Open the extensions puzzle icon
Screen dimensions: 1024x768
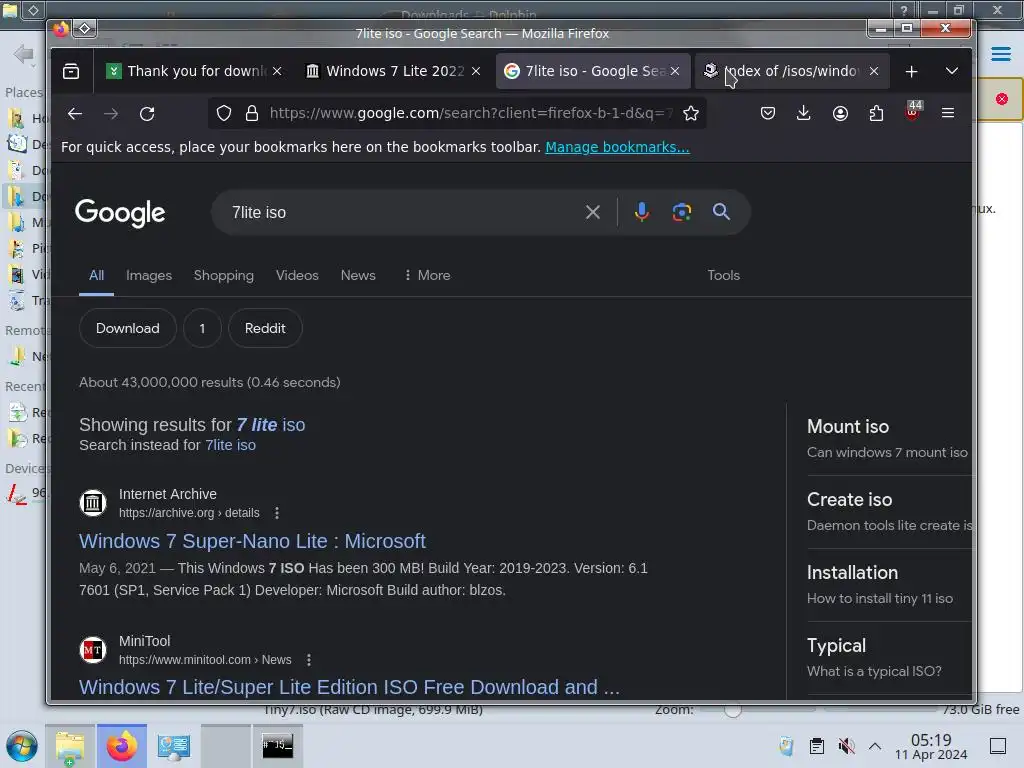click(876, 114)
